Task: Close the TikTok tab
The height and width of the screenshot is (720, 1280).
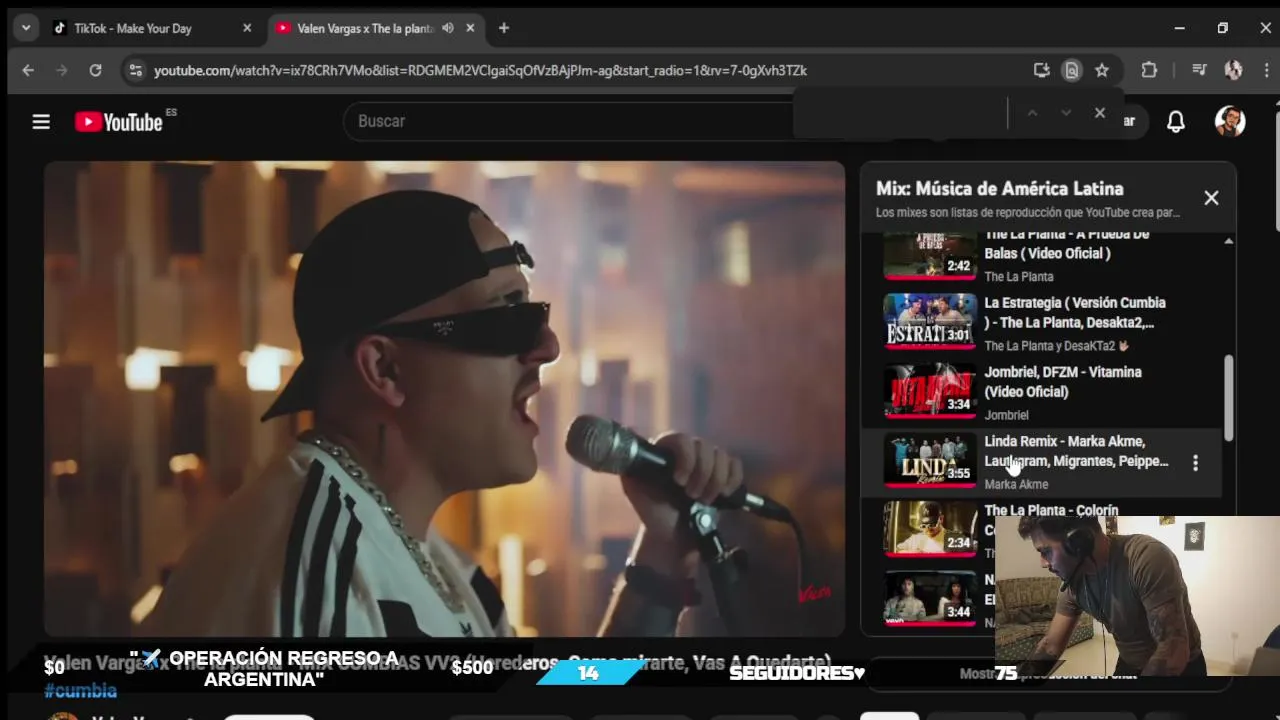Action: coord(247,28)
